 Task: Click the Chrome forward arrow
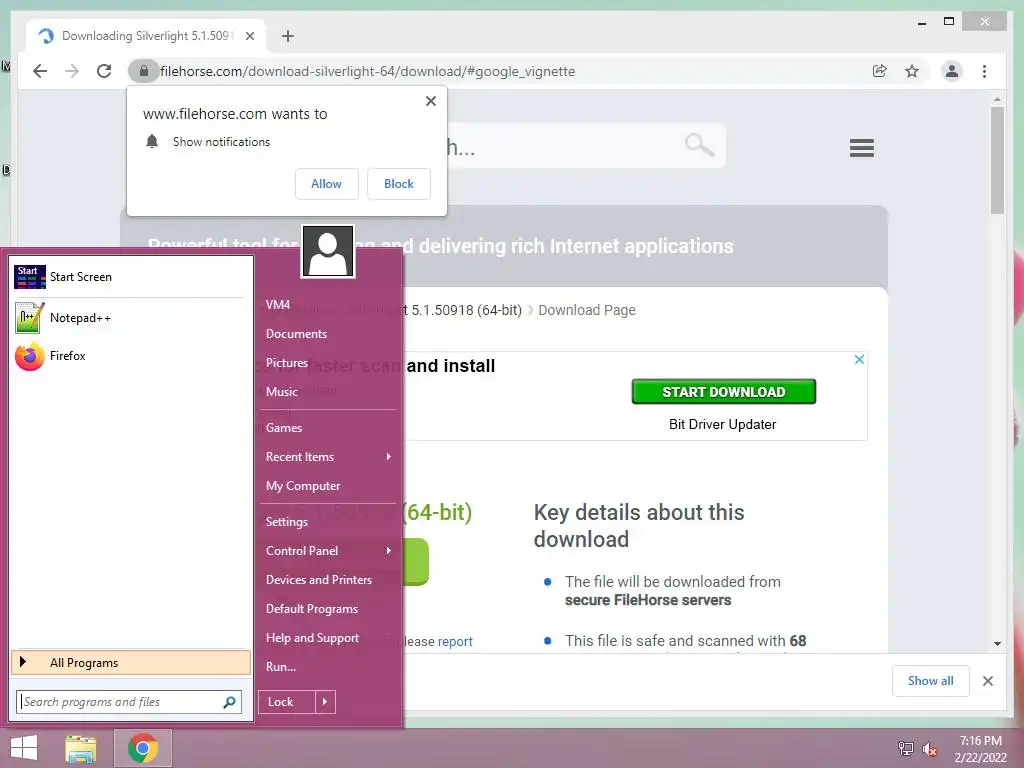(x=72, y=71)
